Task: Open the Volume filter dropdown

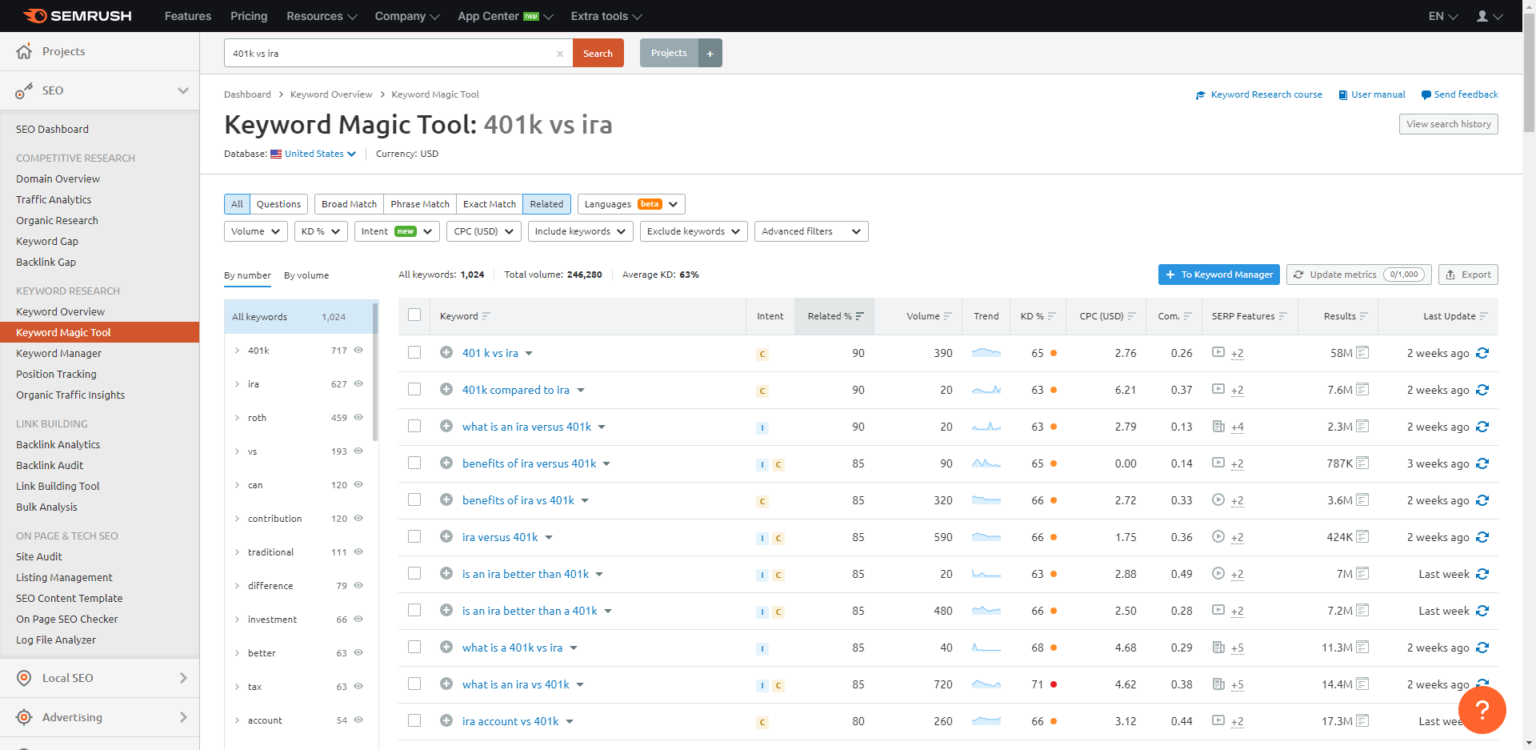Action: point(255,231)
